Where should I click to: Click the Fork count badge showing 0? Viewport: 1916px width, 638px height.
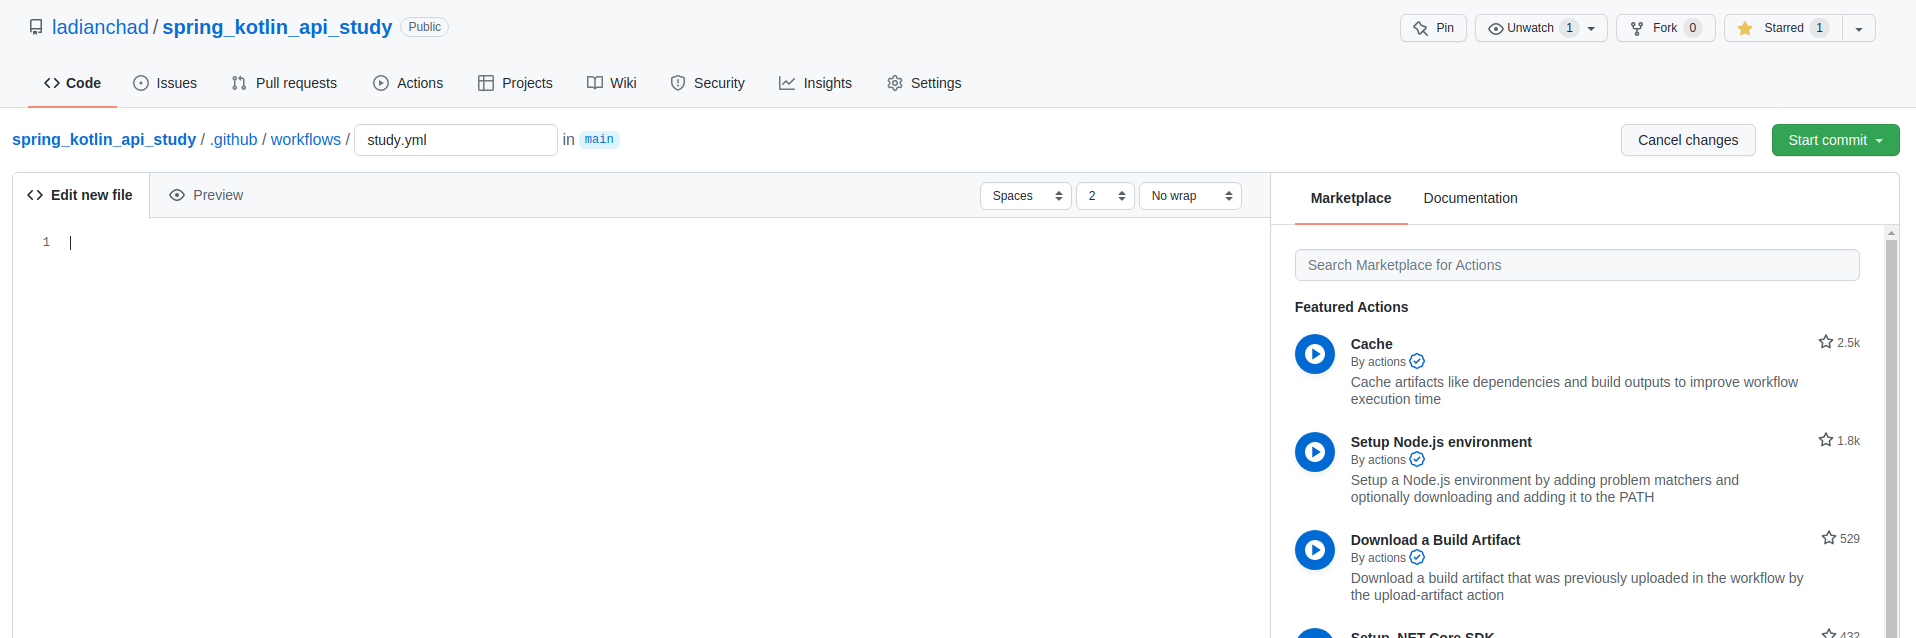click(x=1693, y=28)
